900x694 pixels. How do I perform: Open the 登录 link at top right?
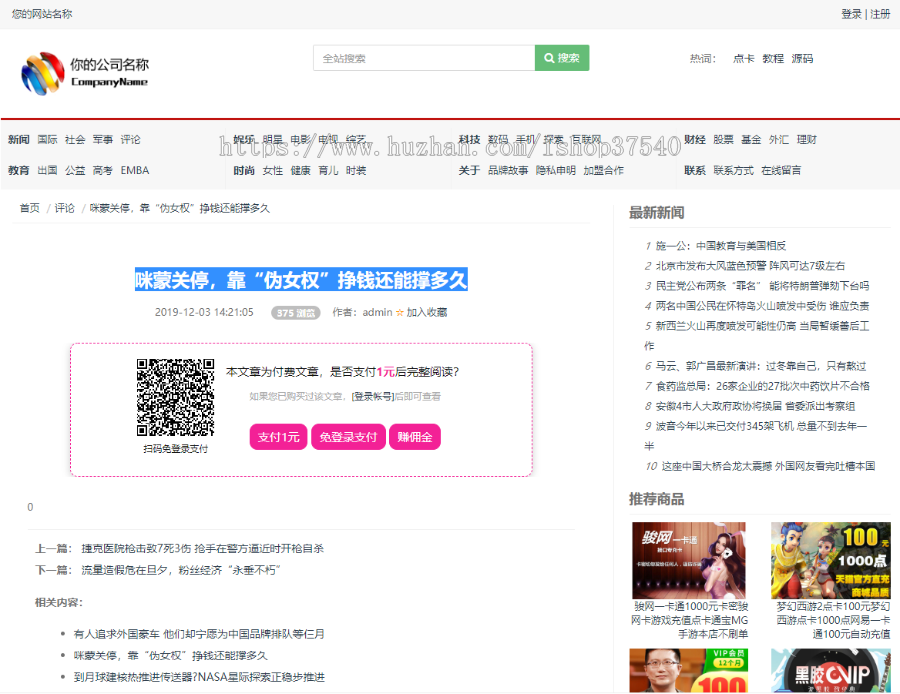[851, 14]
